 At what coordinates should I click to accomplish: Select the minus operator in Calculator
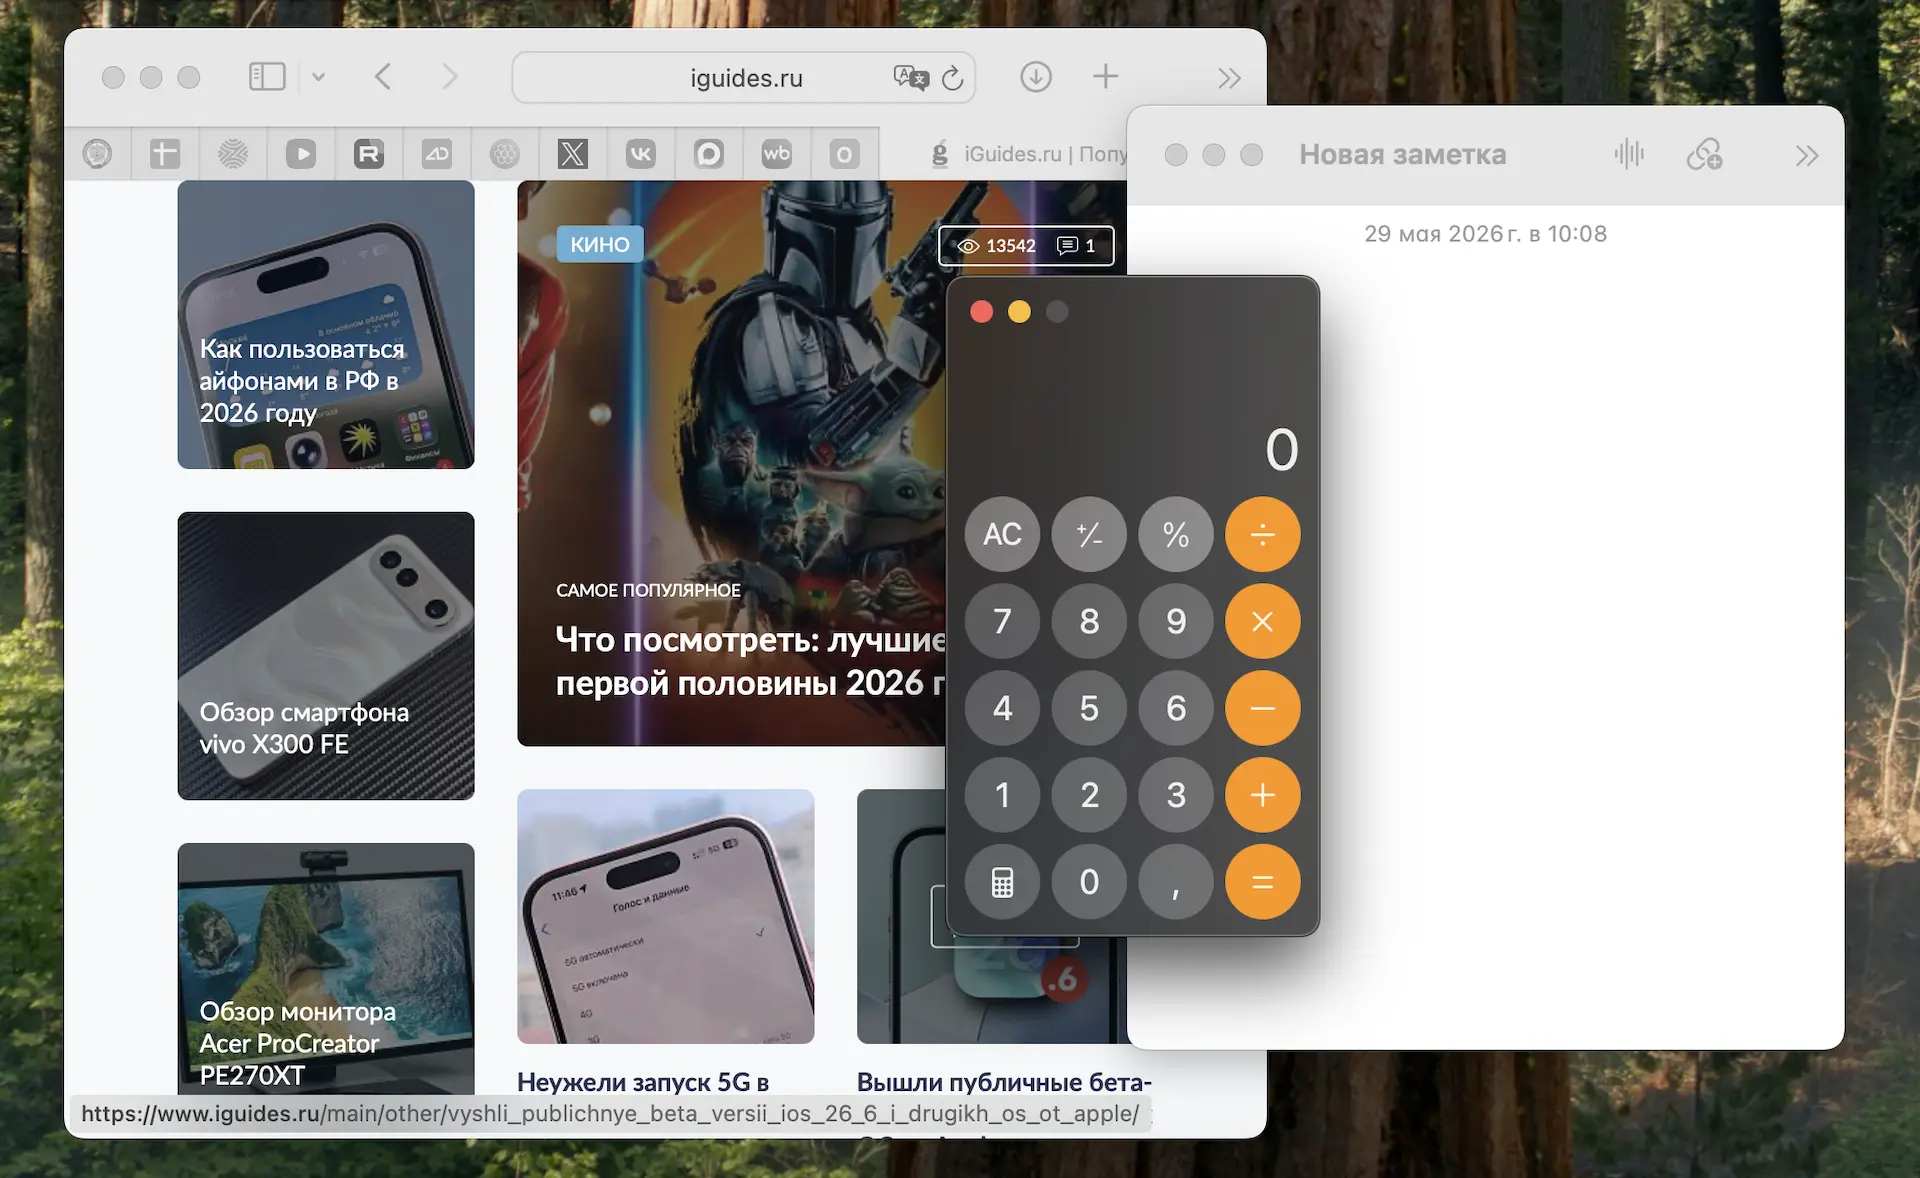[x=1263, y=708]
